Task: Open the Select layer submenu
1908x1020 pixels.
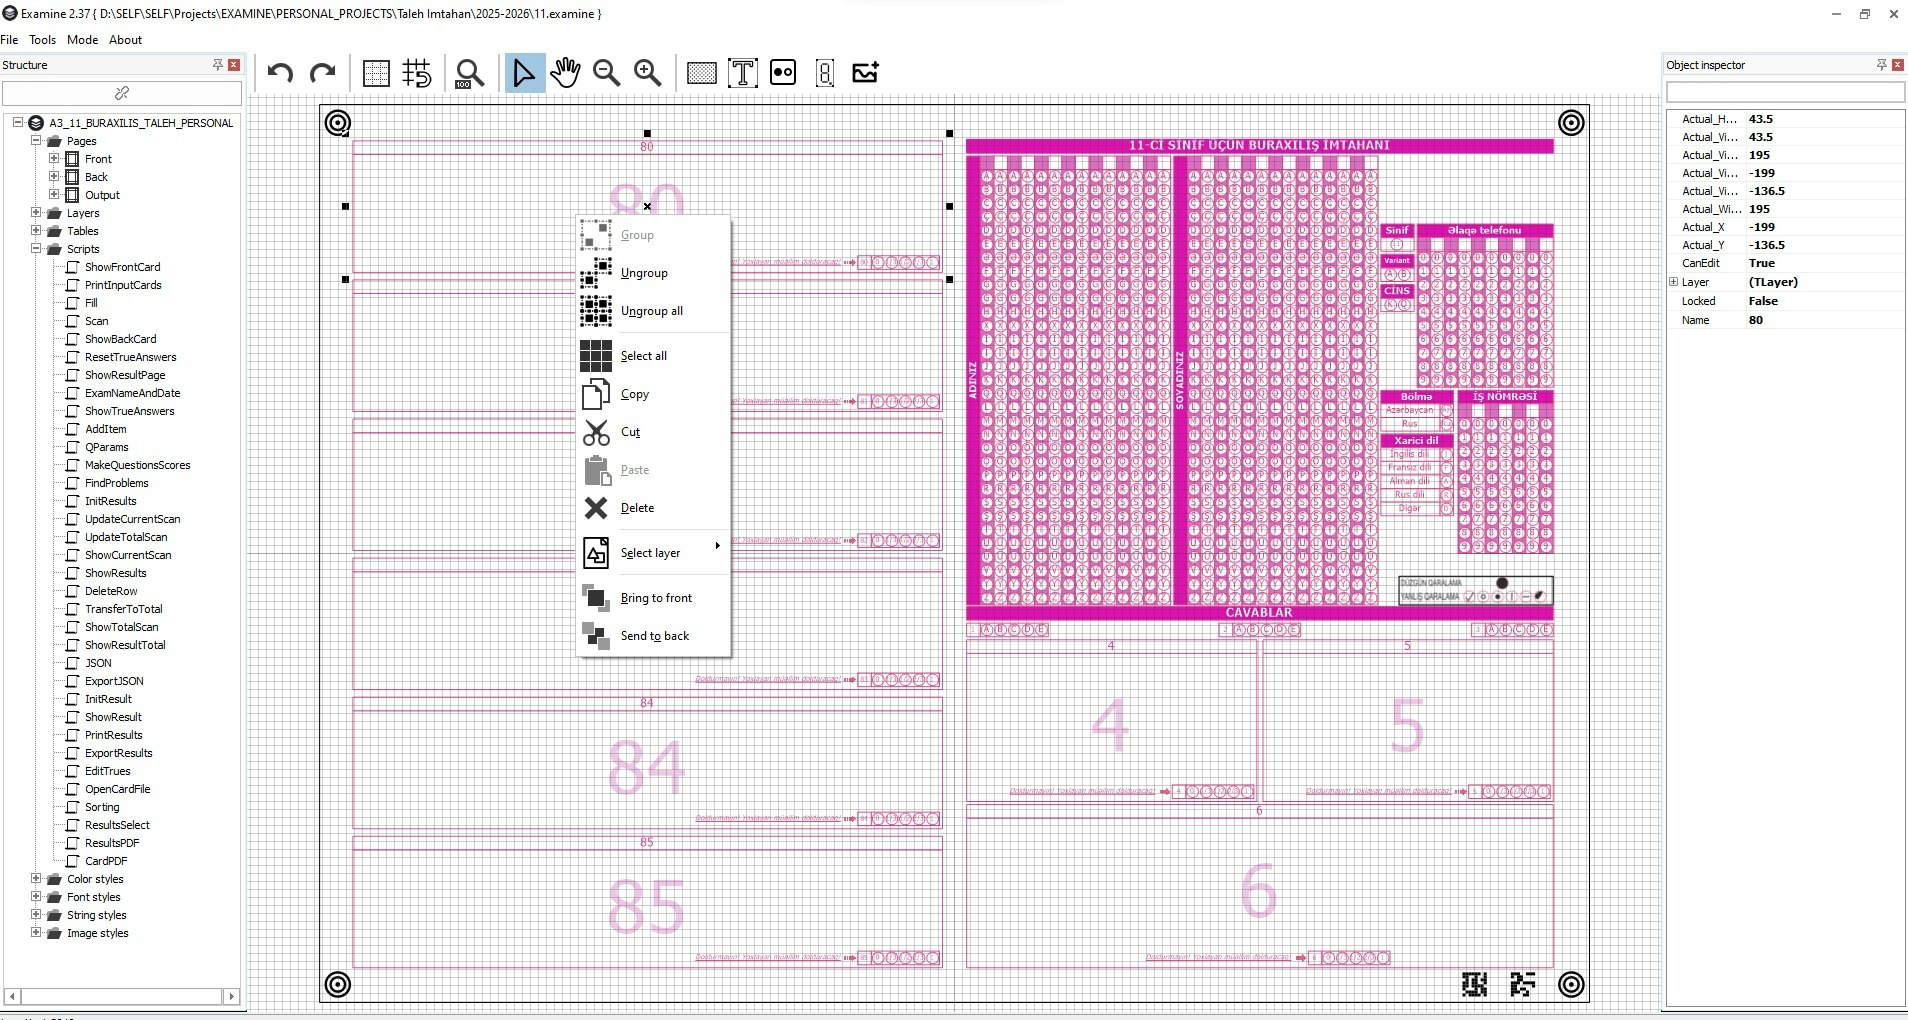Action: (x=653, y=553)
